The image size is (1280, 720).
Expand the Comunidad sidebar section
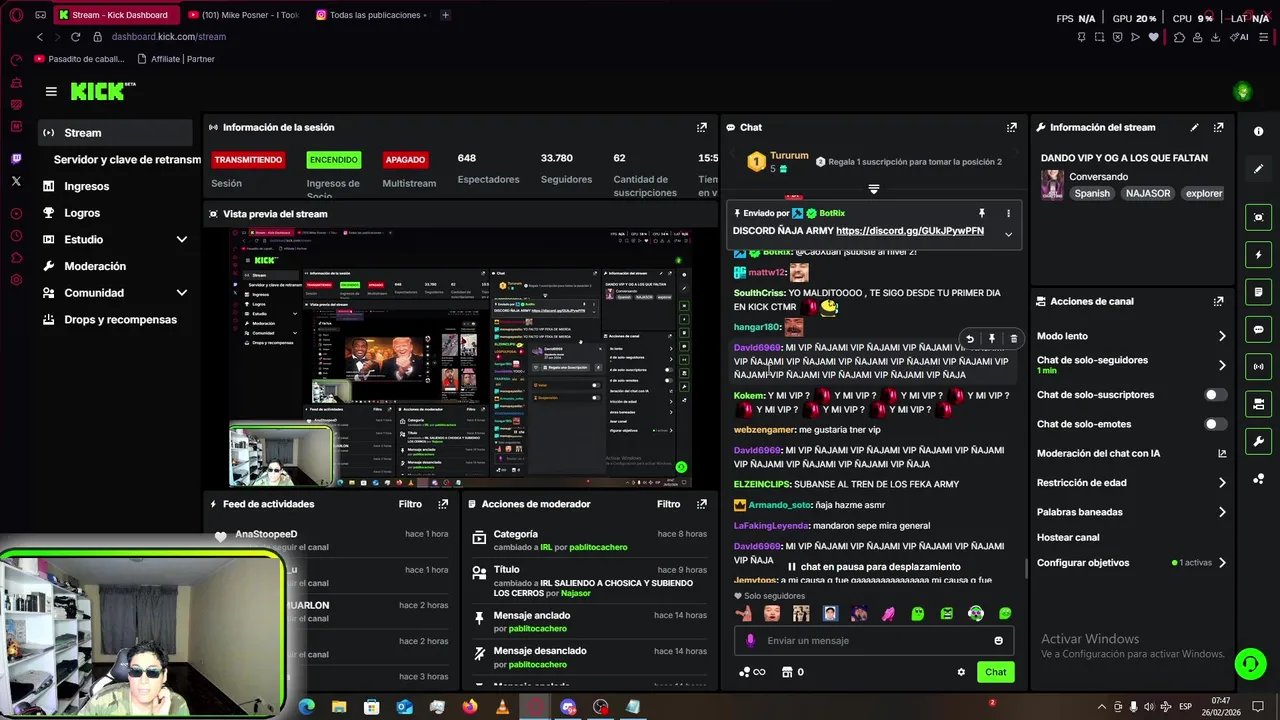click(x=181, y=293)
